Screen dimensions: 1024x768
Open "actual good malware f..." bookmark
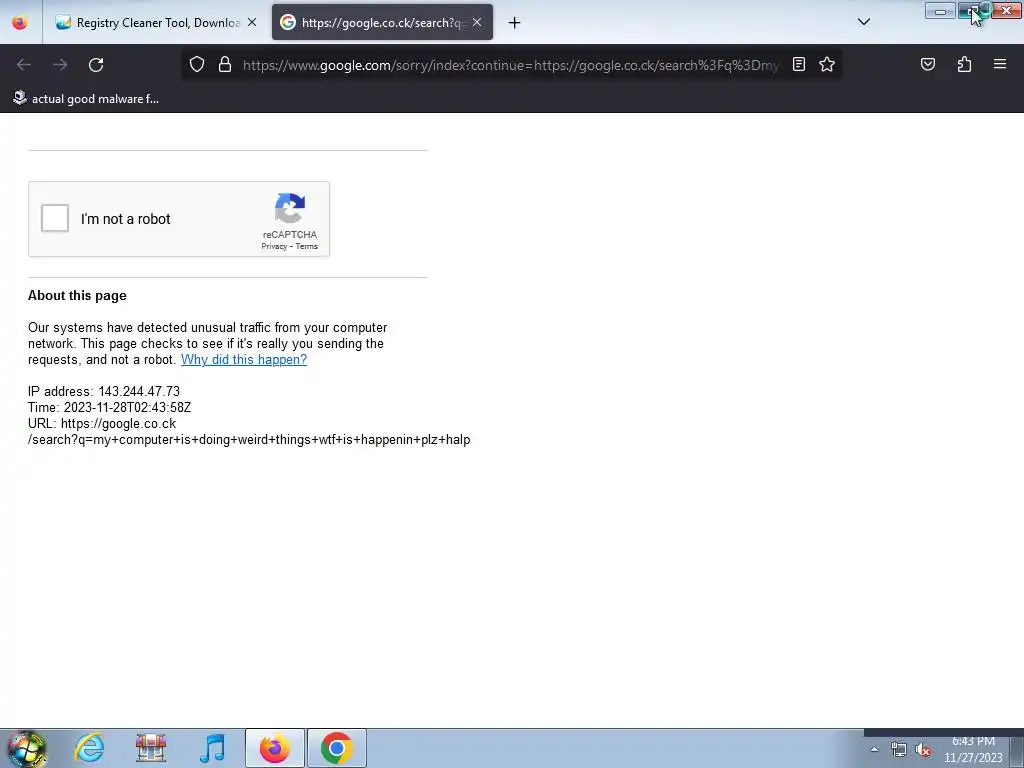click(86, 99)
